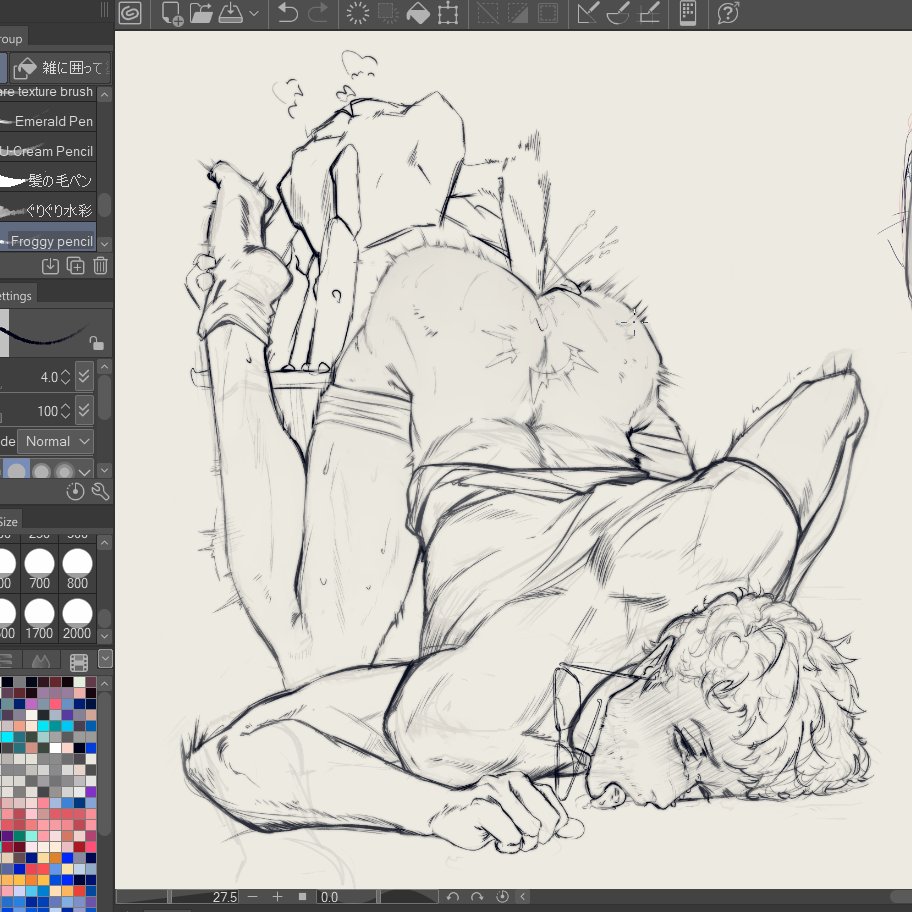This screenshot has height=912, width=912.
Task: Open the film-strip color panel tab
Action: pyautogui.click(x=79, y=661)
